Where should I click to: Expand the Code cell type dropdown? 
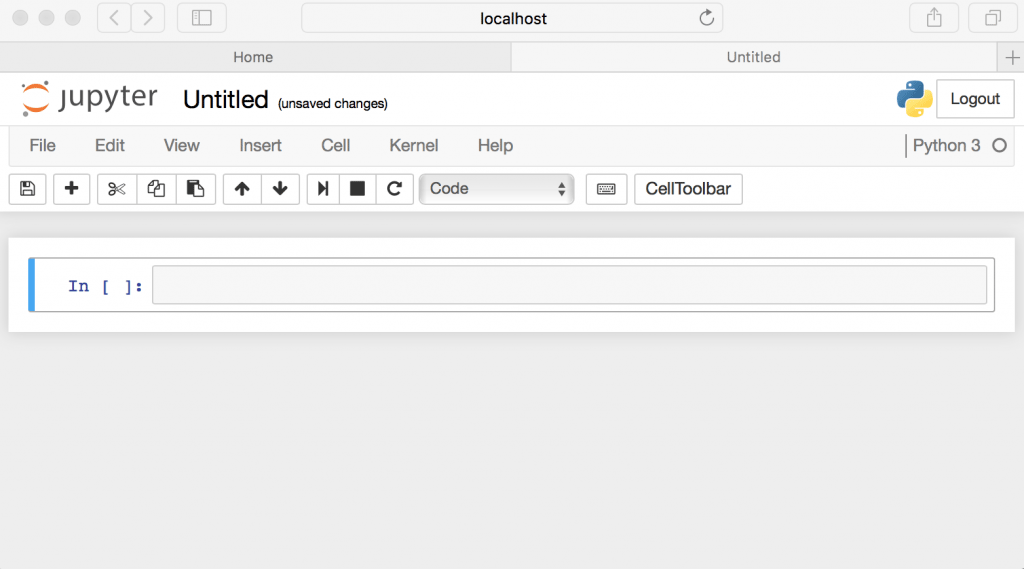(x=496, y=189)
